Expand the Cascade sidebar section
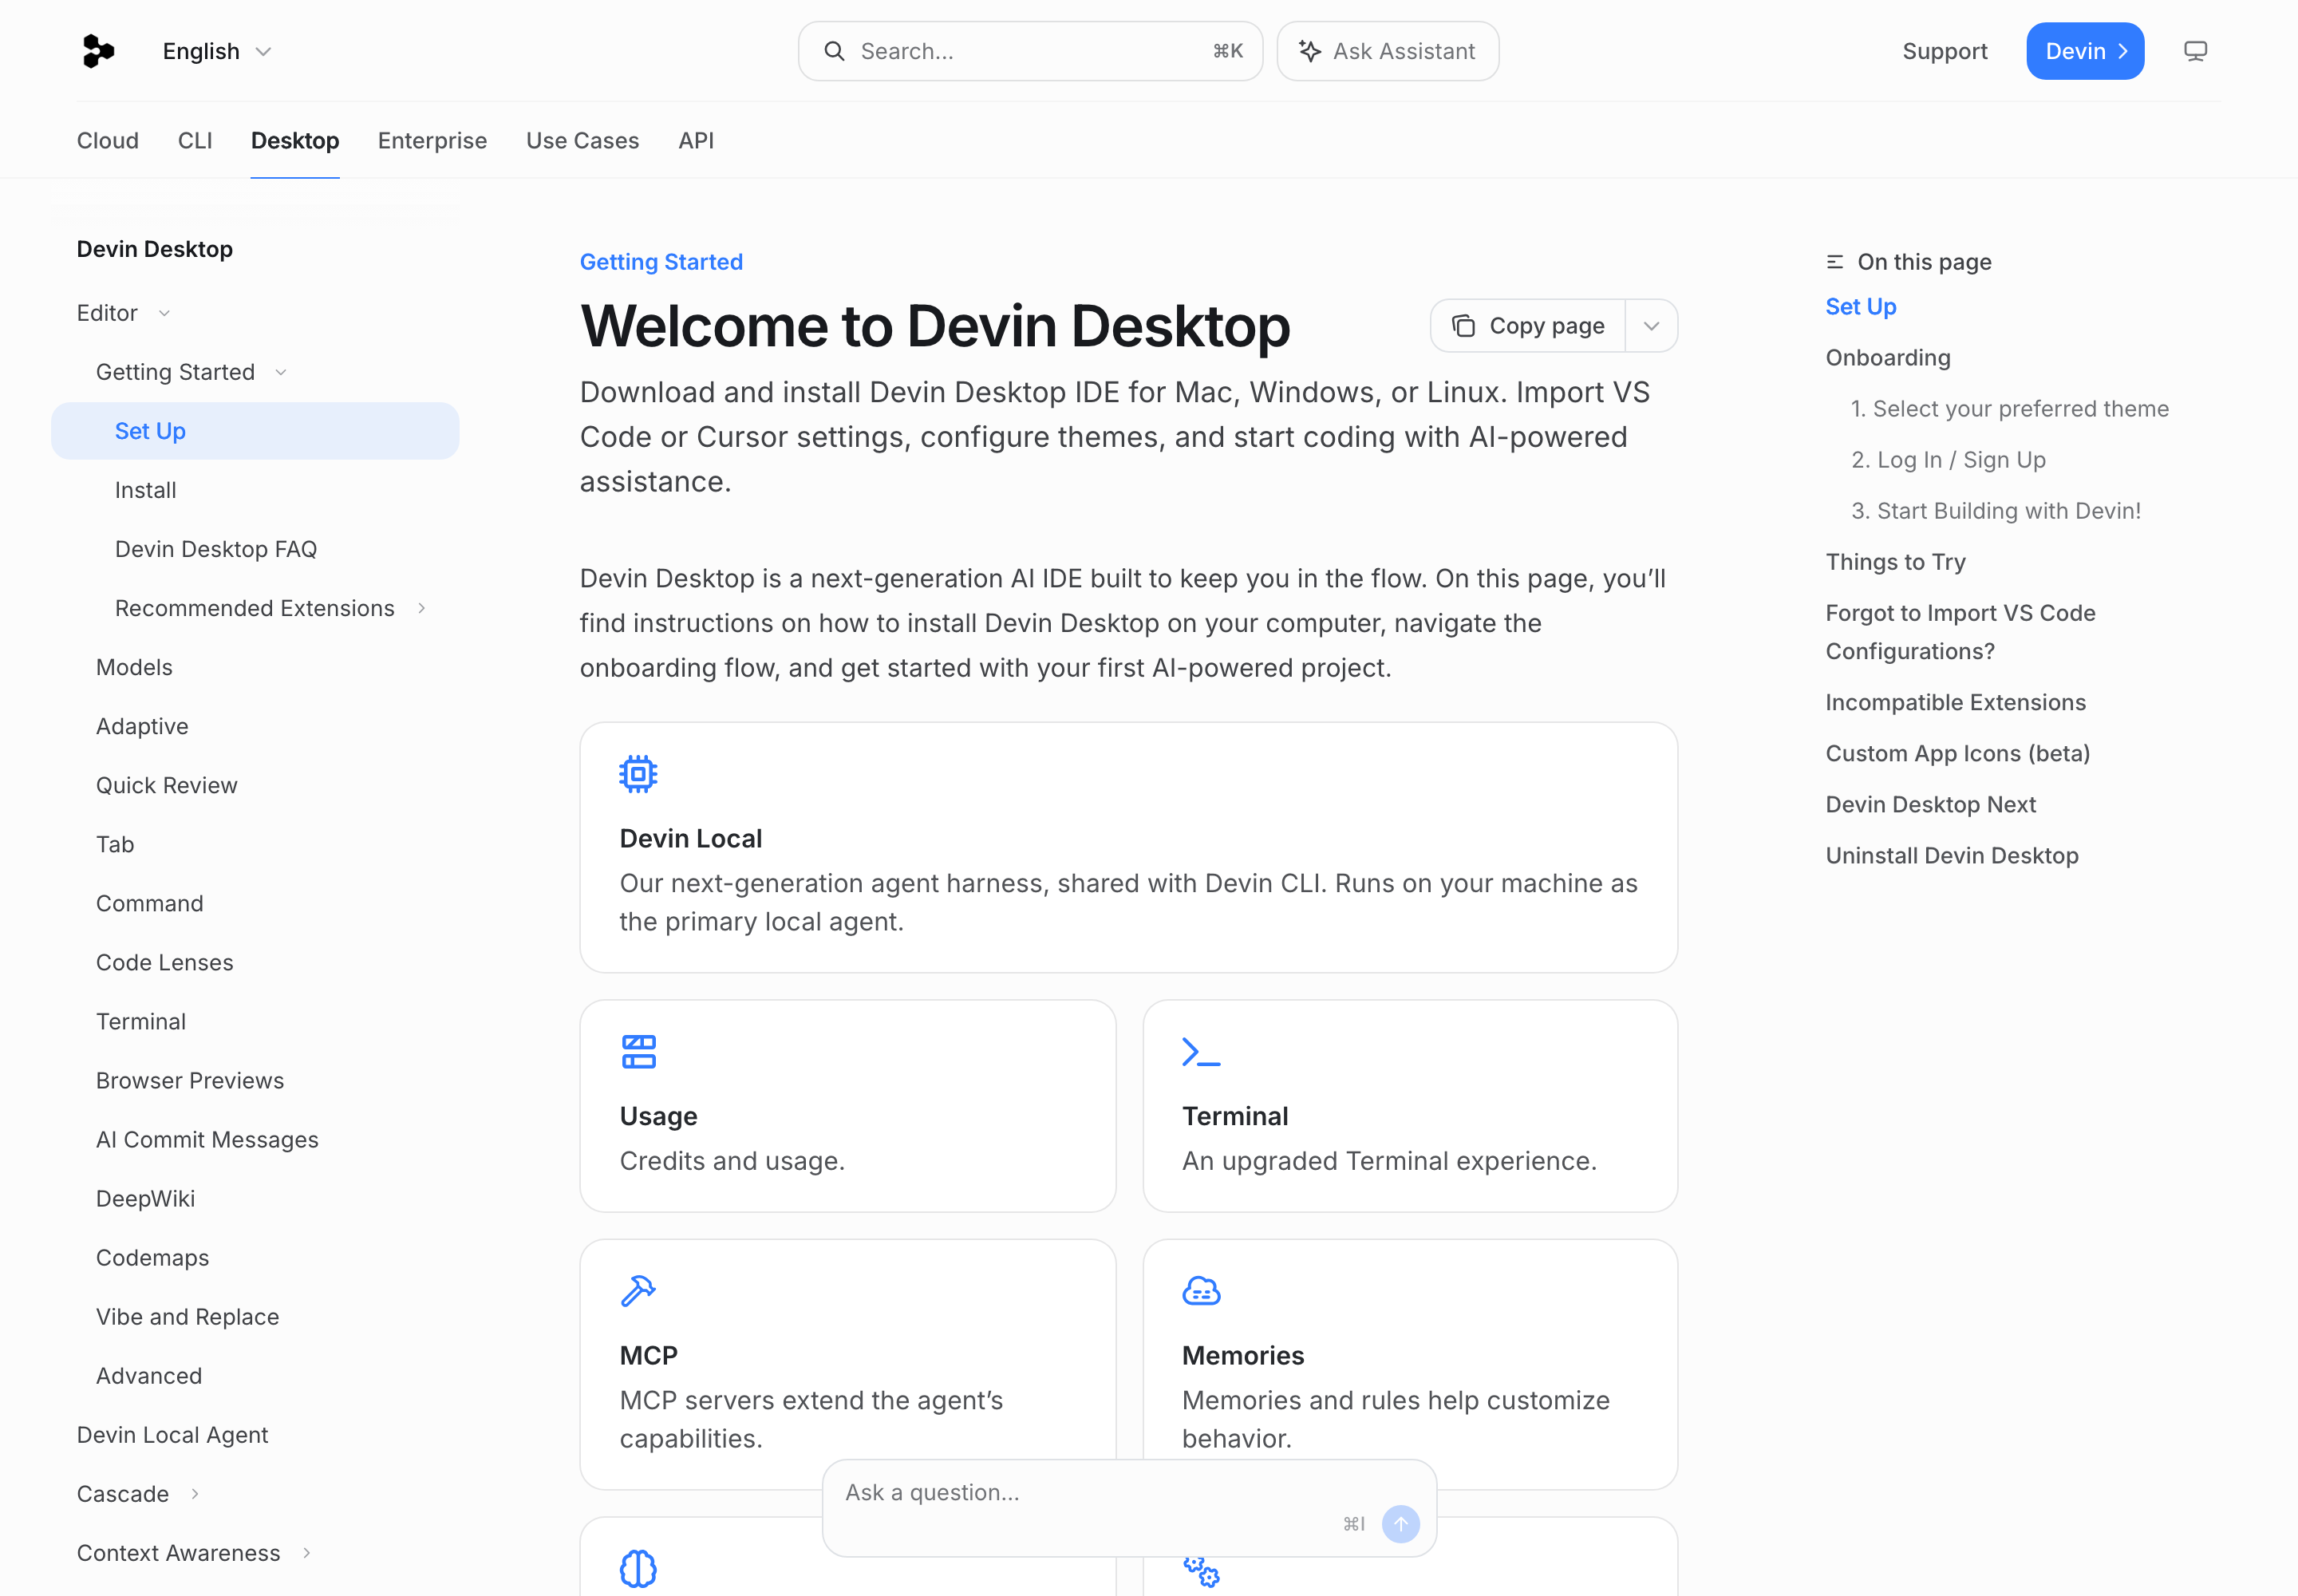Image resolution: width=2298 pixels, height=1596 pixels. tap(195, 1494)
